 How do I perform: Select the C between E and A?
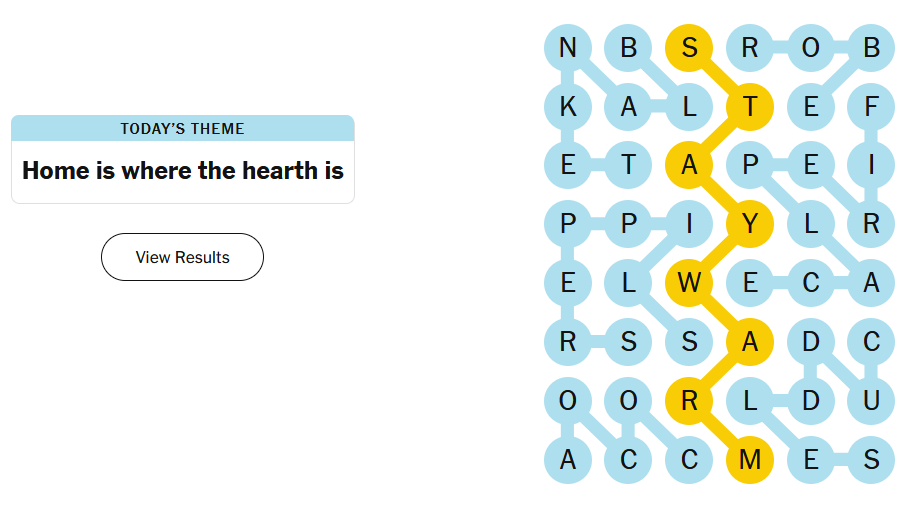point(811,283)
